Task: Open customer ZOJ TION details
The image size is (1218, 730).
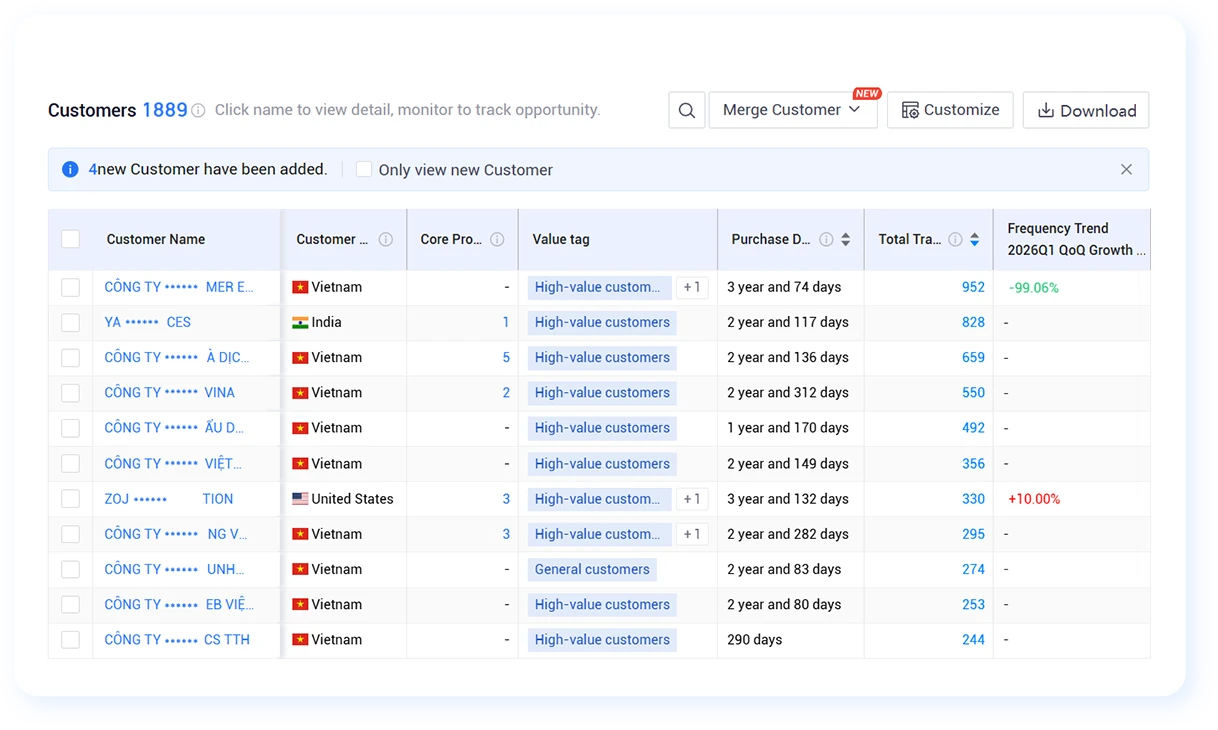Action: (168, 499)
